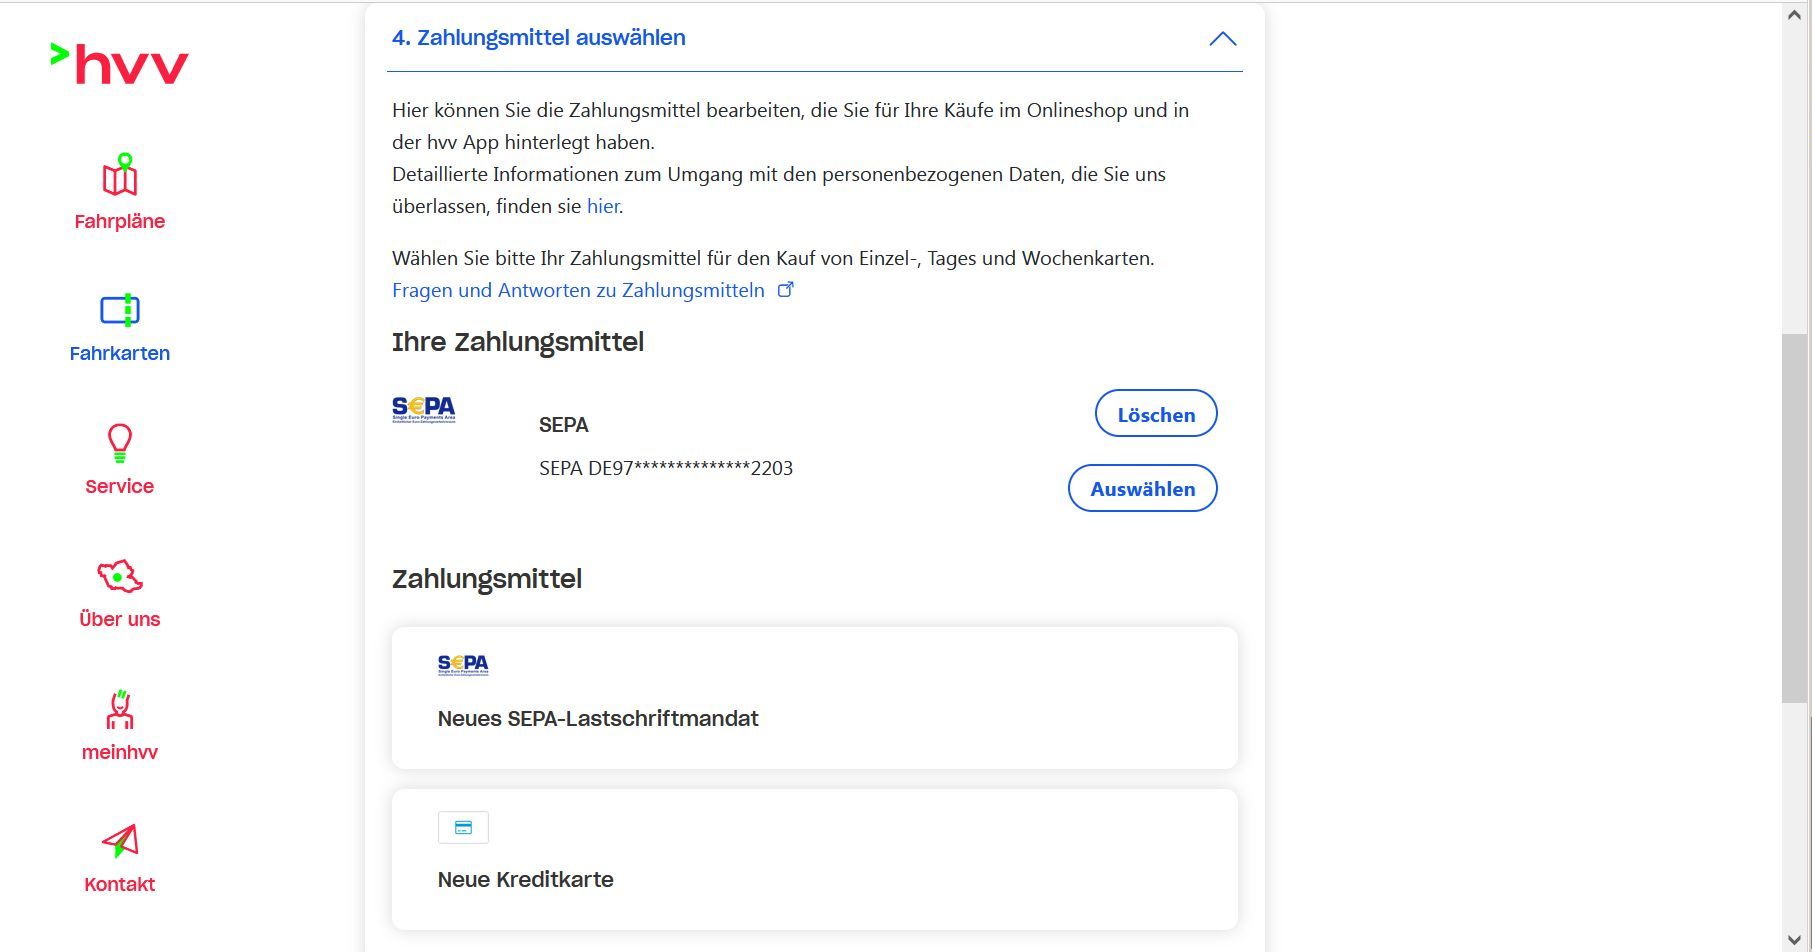Click the hvv logo
Screen dimensions: 1812x952
pos(120,64)
